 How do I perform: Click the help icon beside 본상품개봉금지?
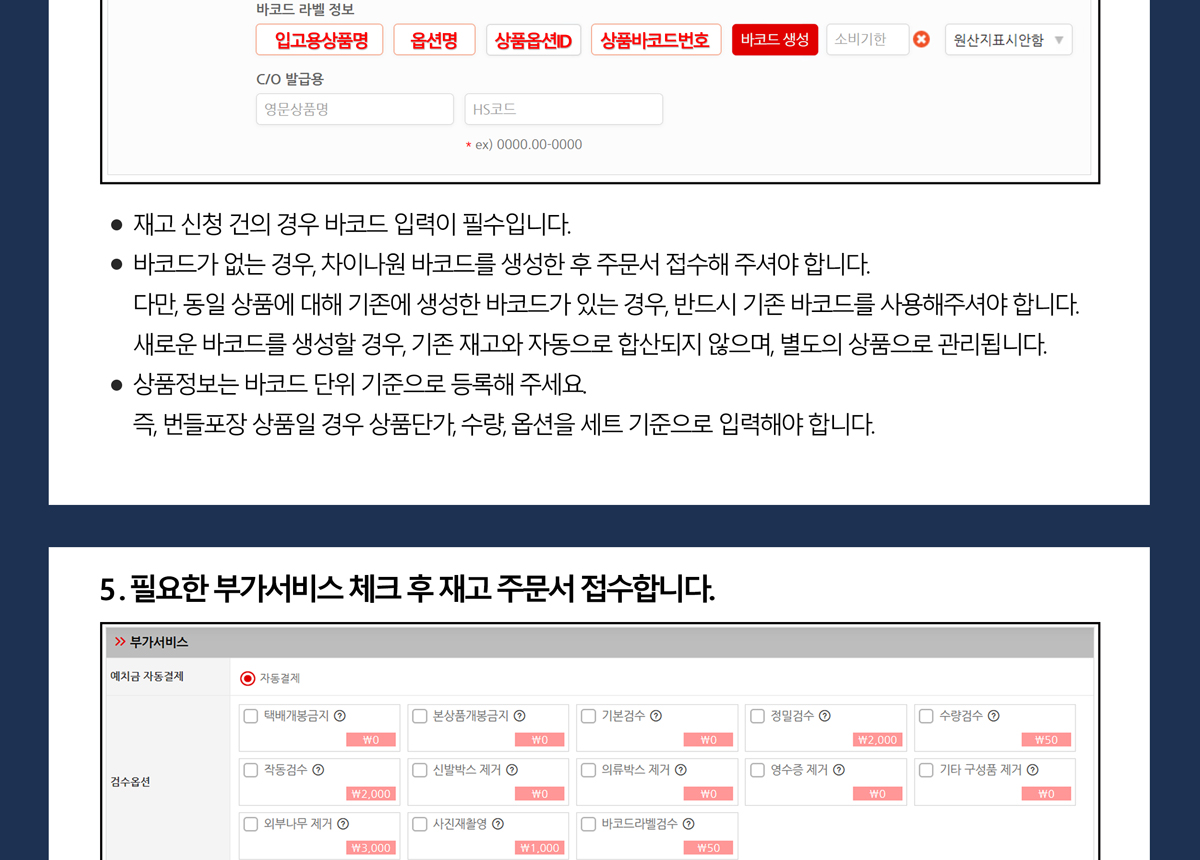520,716
